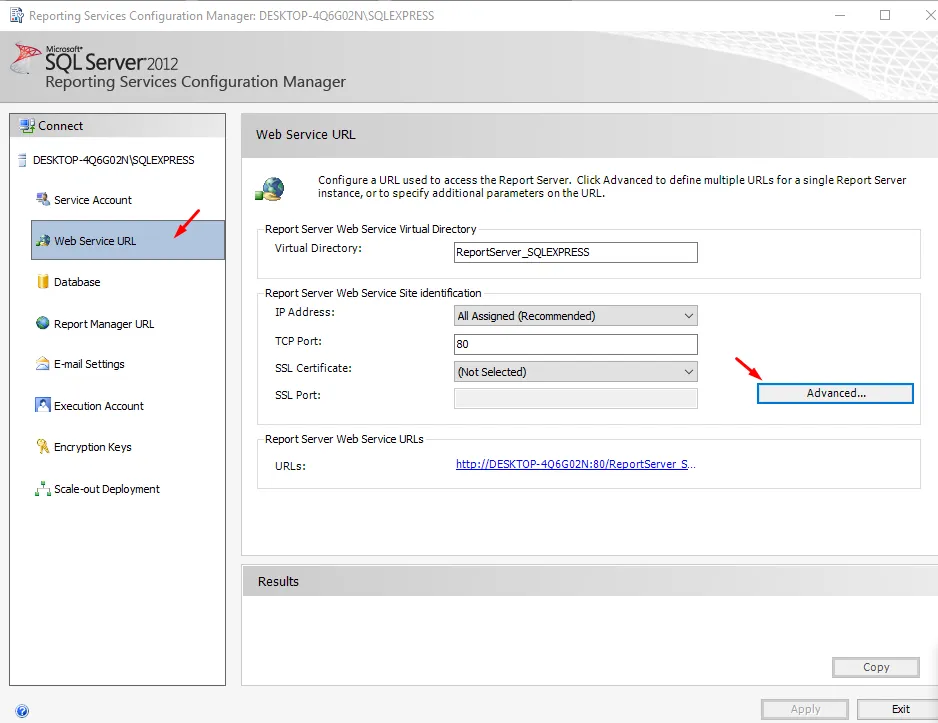Open the Report Server web service URL link
The image size is (938, 723).
tap(575, 464)
